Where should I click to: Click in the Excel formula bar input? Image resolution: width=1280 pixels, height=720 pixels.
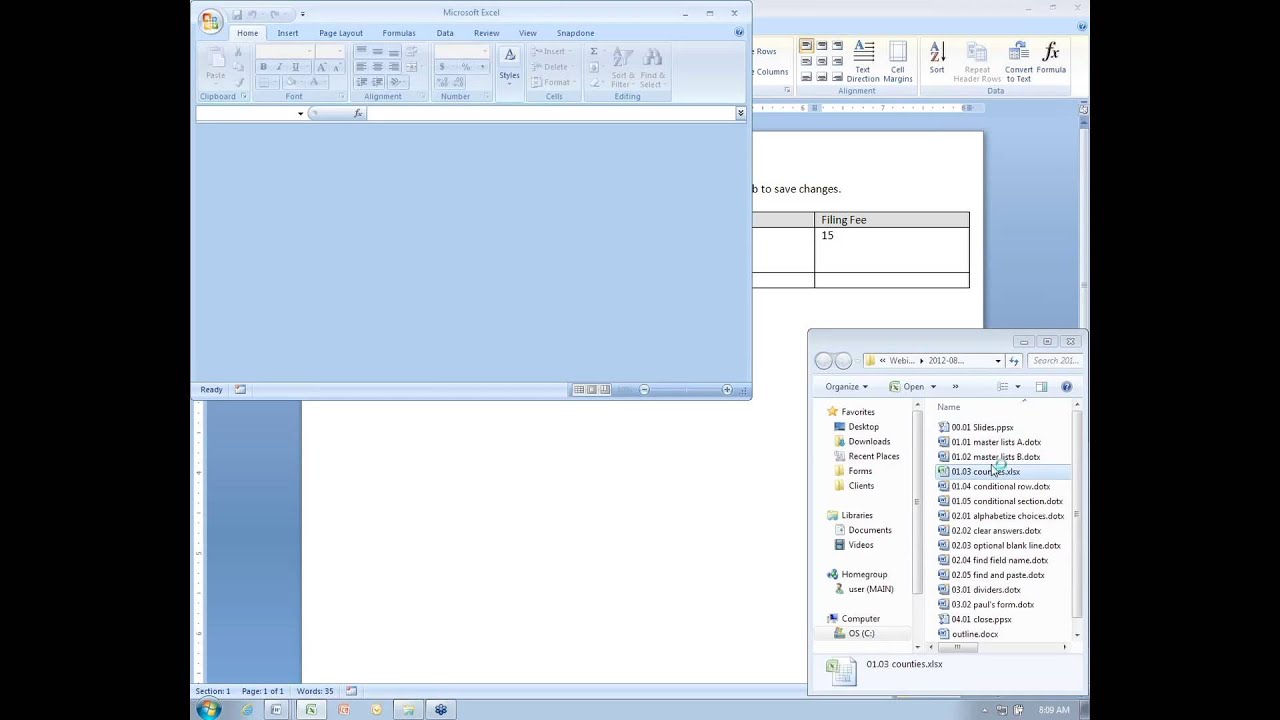pos(551,113)
